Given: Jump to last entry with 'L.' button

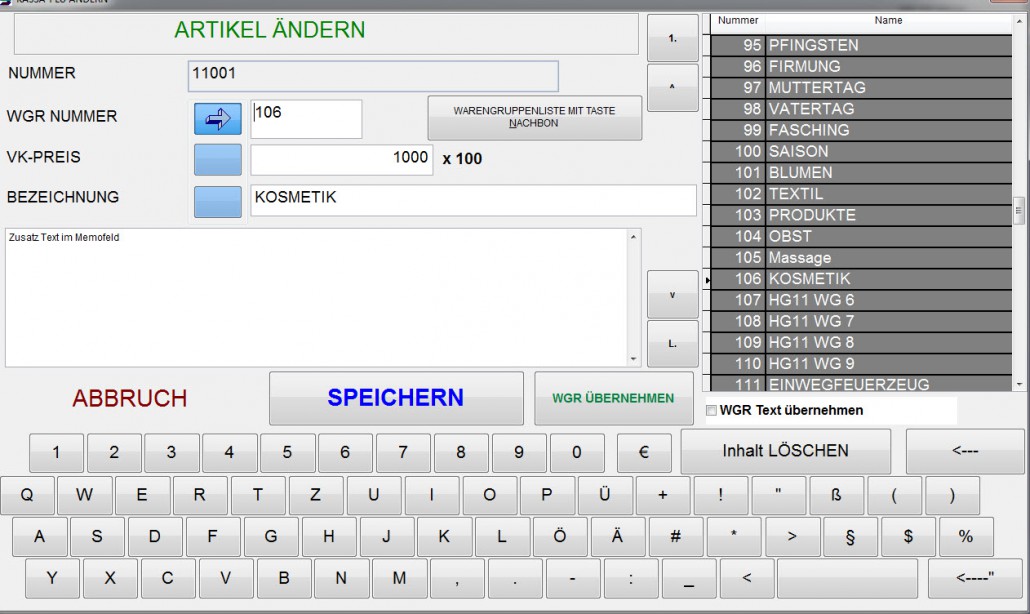Looking at the screenshot, I should point(671,344).
